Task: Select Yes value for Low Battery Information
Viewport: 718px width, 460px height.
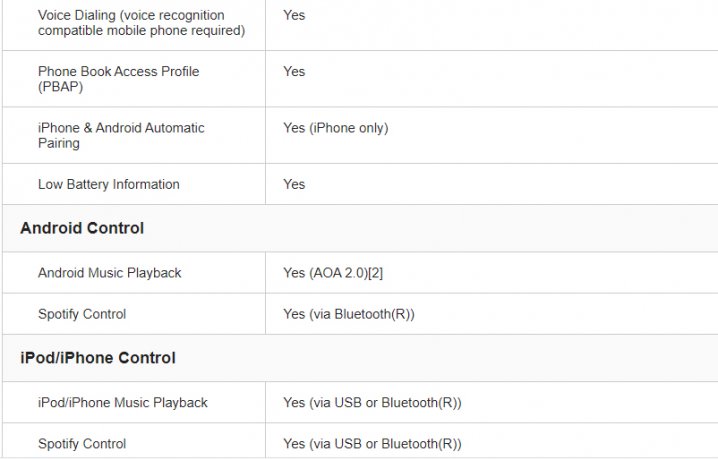Action: [294, 184]
